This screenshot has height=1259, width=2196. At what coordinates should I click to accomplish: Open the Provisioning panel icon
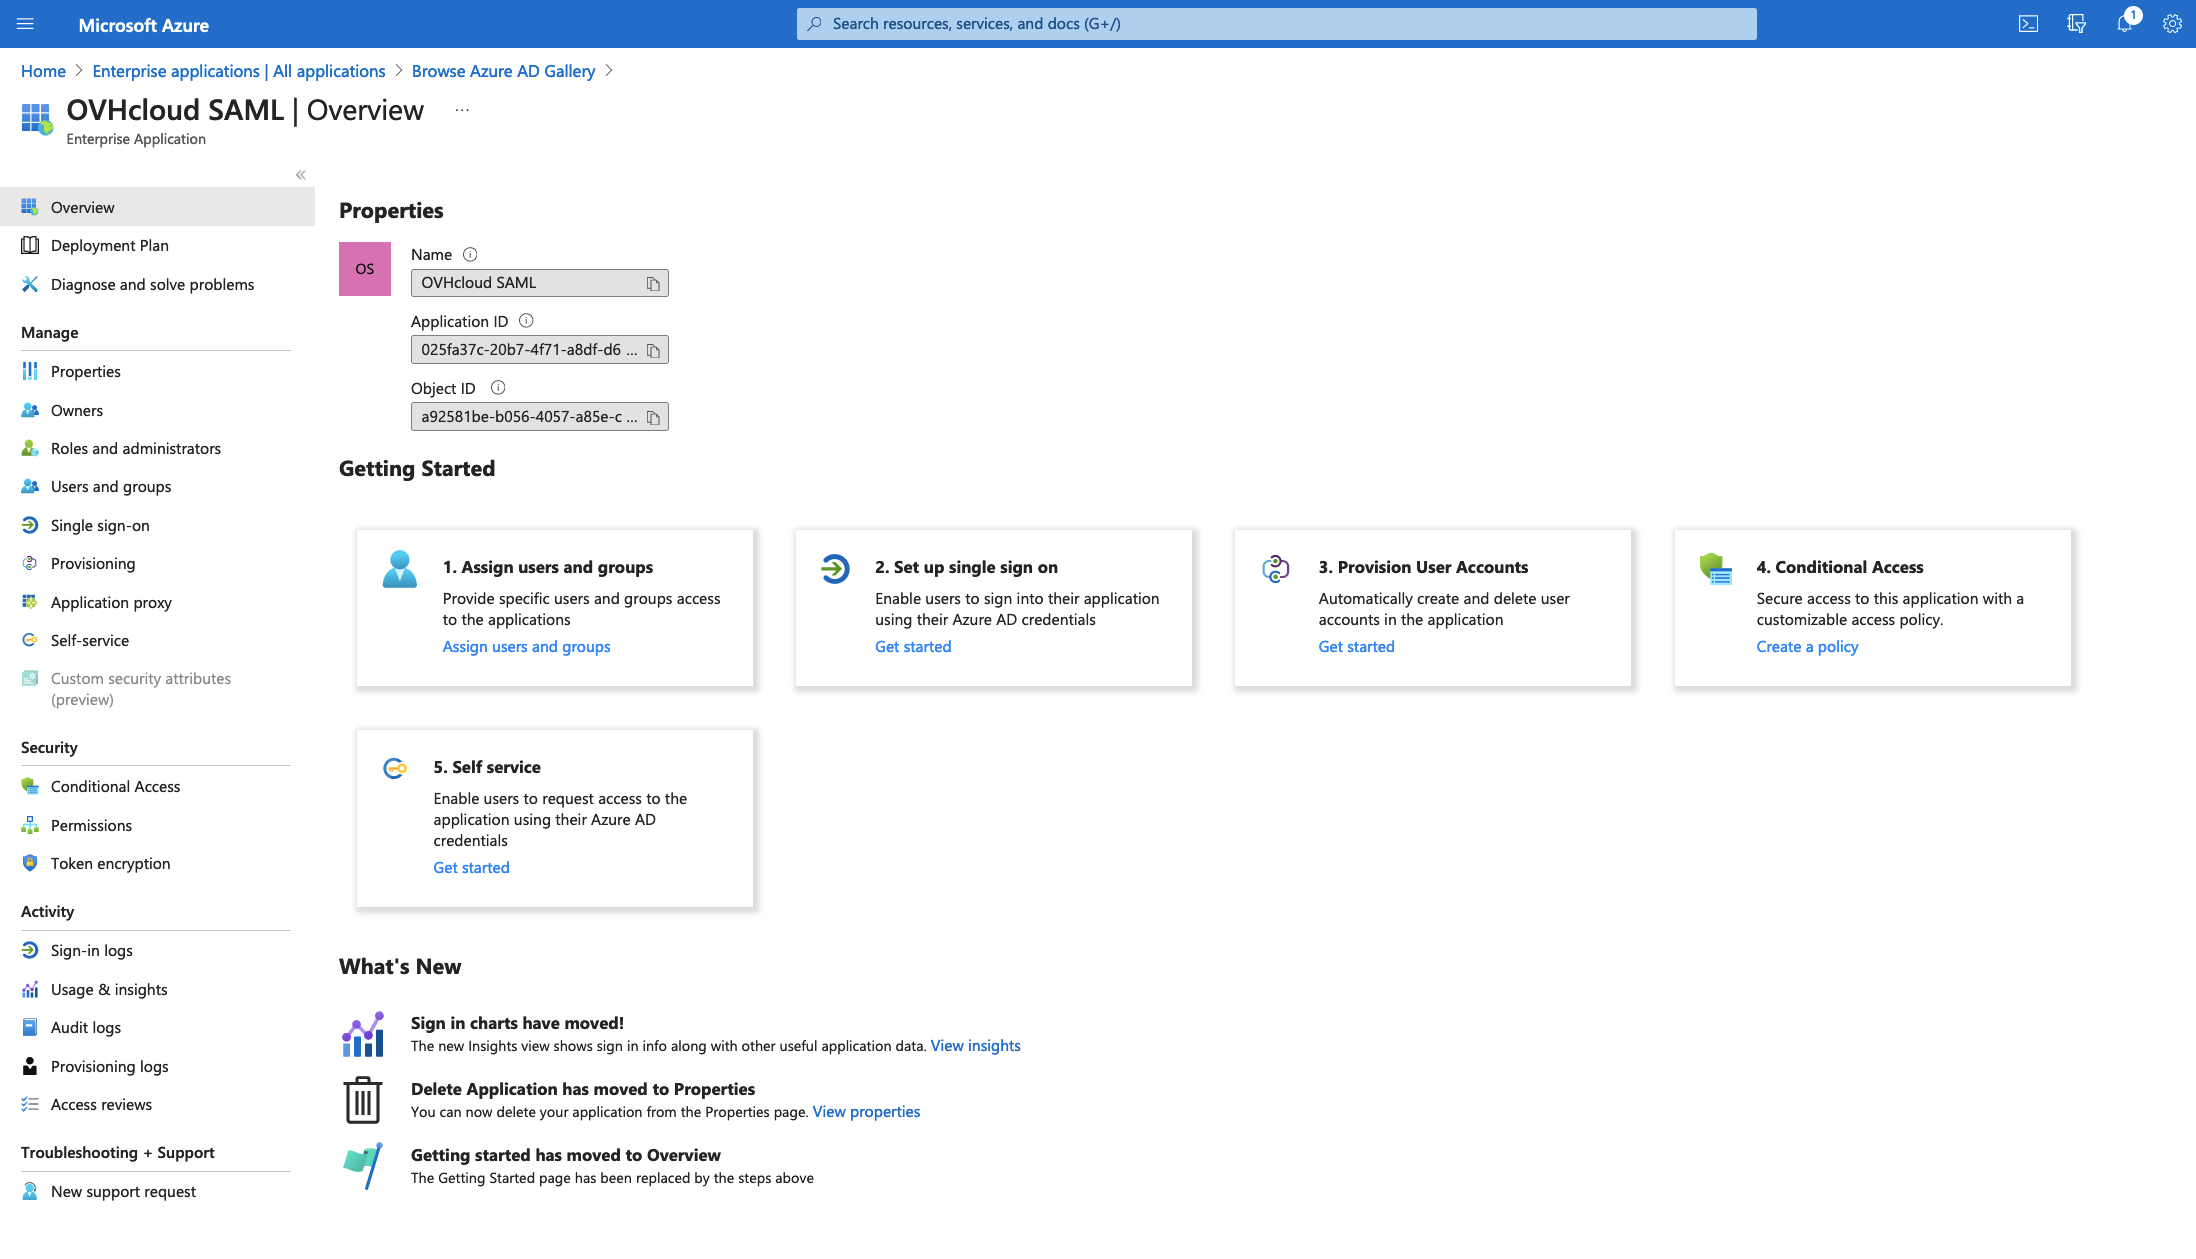29,562
